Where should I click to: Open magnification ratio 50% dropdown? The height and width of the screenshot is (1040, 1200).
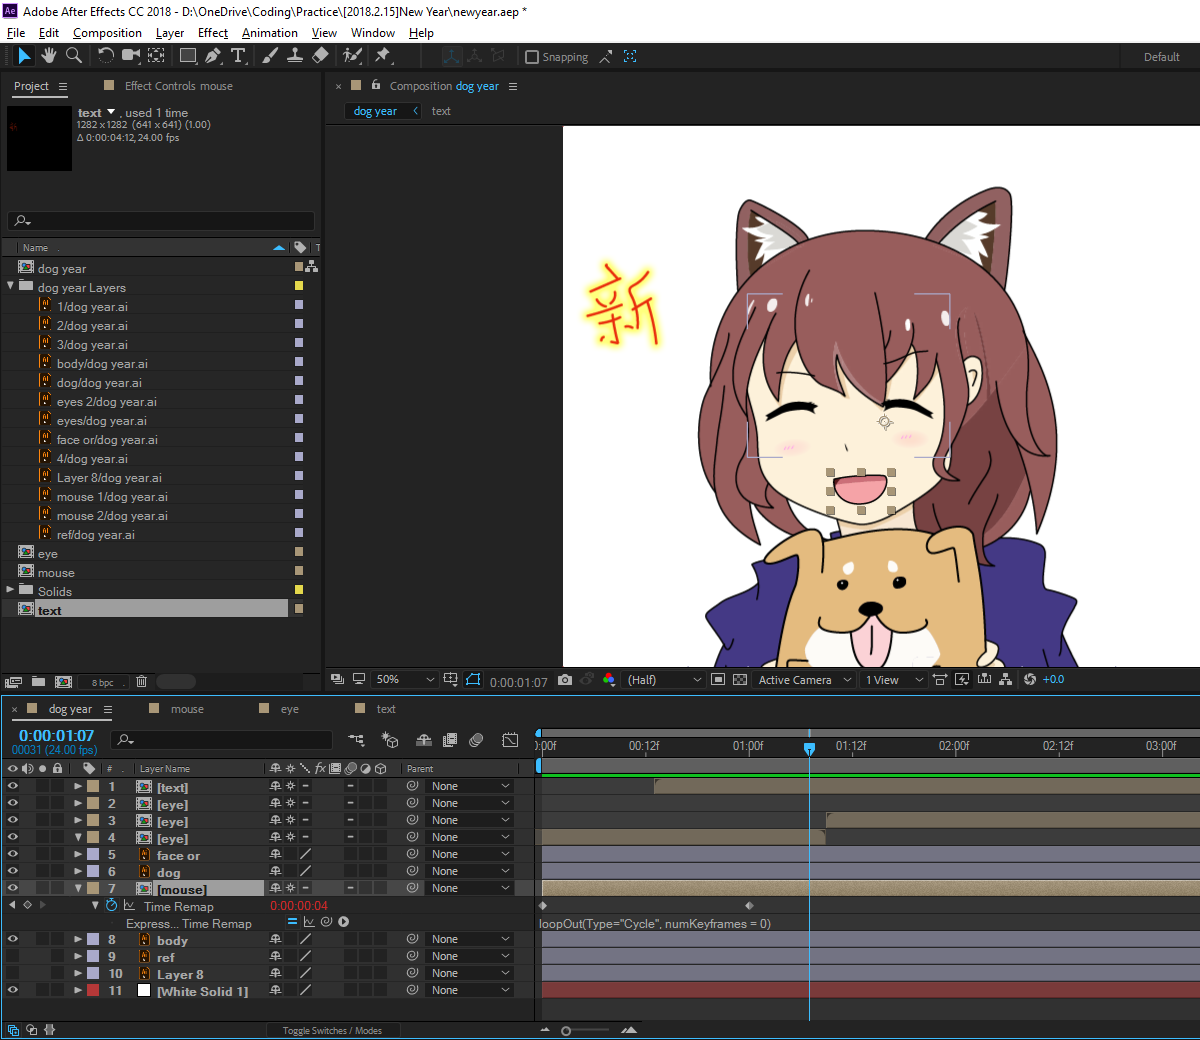coord(404,680)
